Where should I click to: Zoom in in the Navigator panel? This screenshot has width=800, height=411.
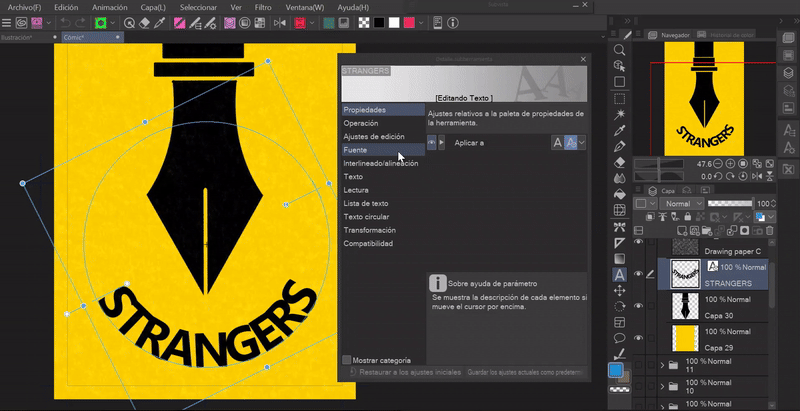tap(730, 164)
